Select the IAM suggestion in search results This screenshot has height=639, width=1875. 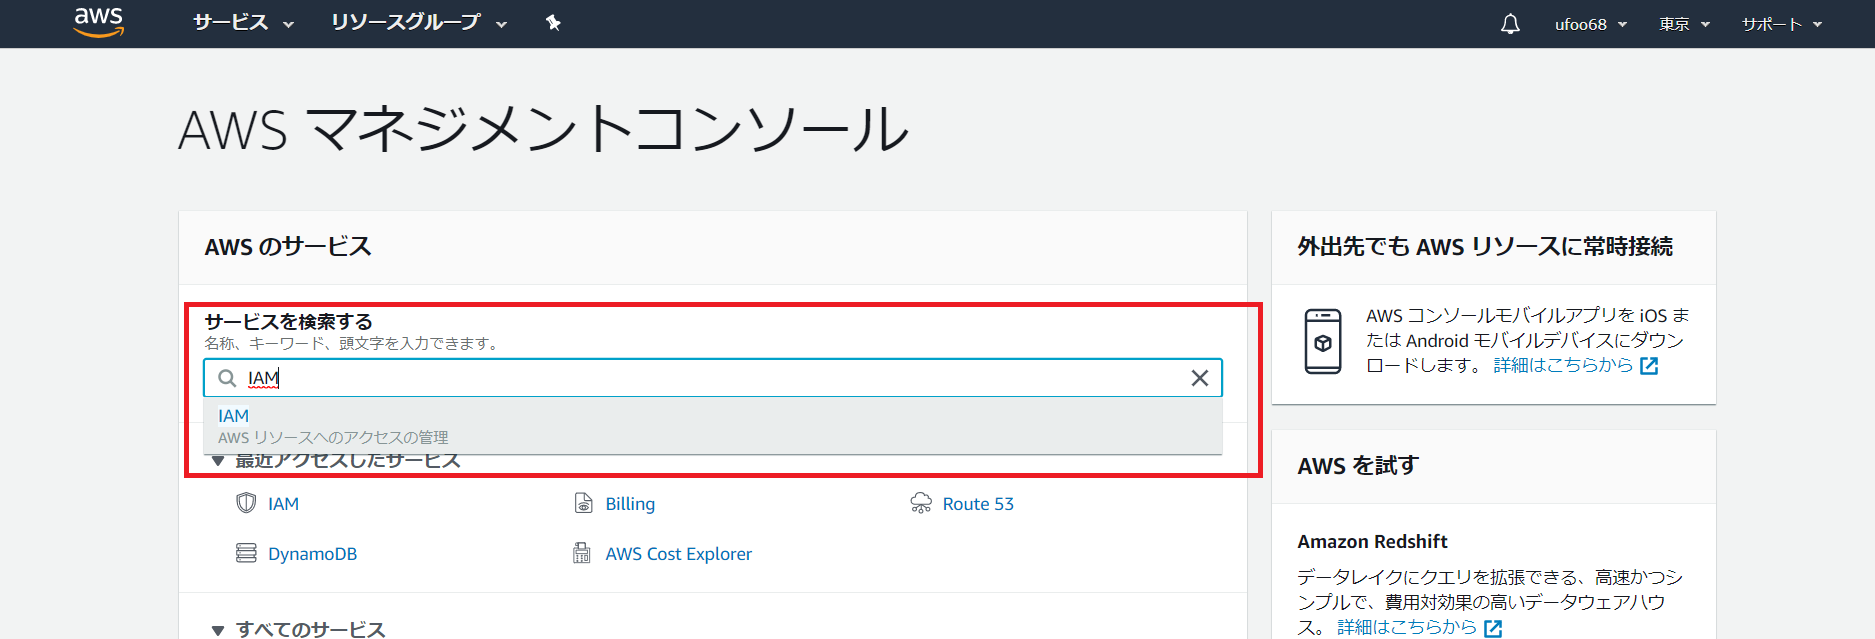click(x=713, y=426)
